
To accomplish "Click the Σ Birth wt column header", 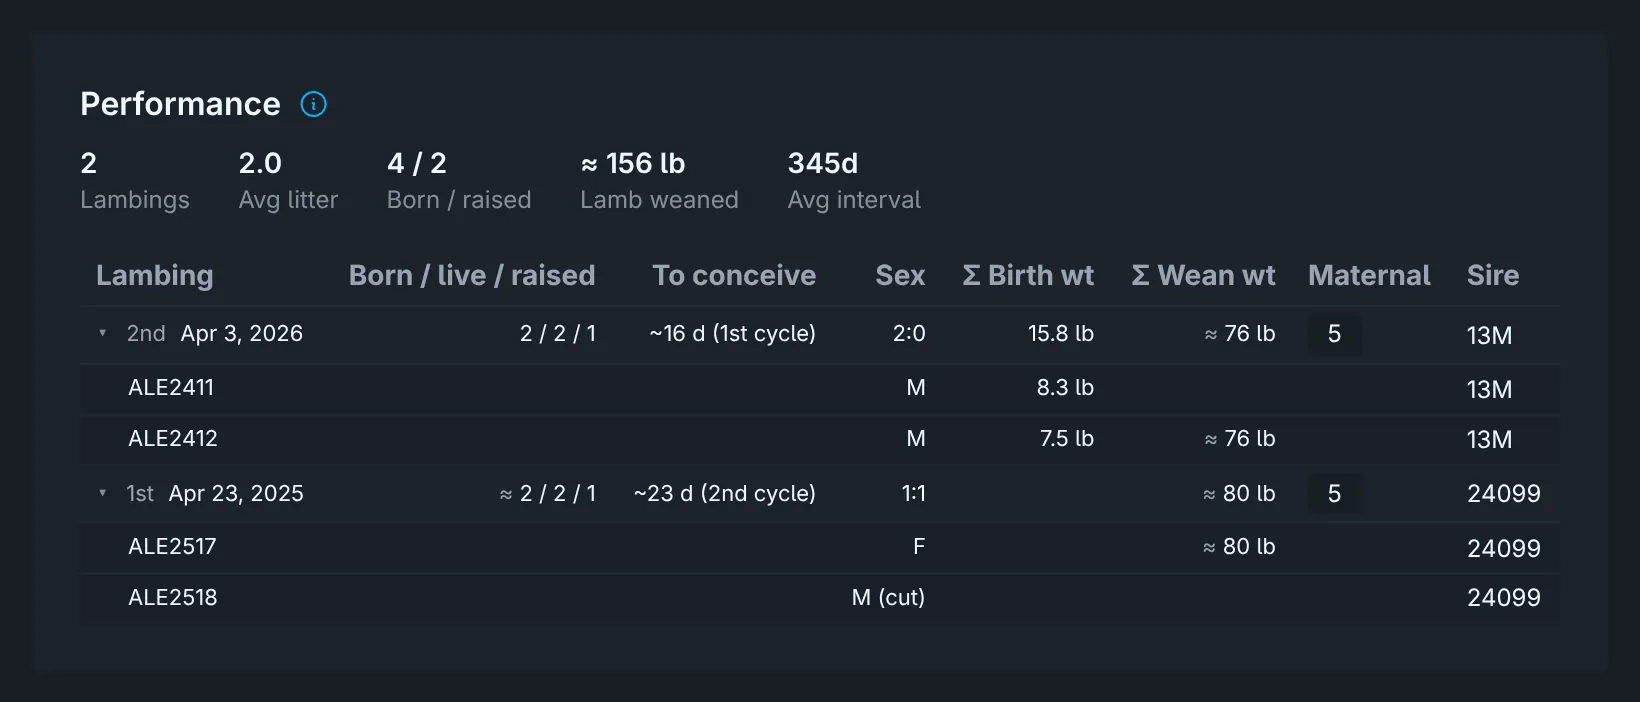I will [1028, 275].
